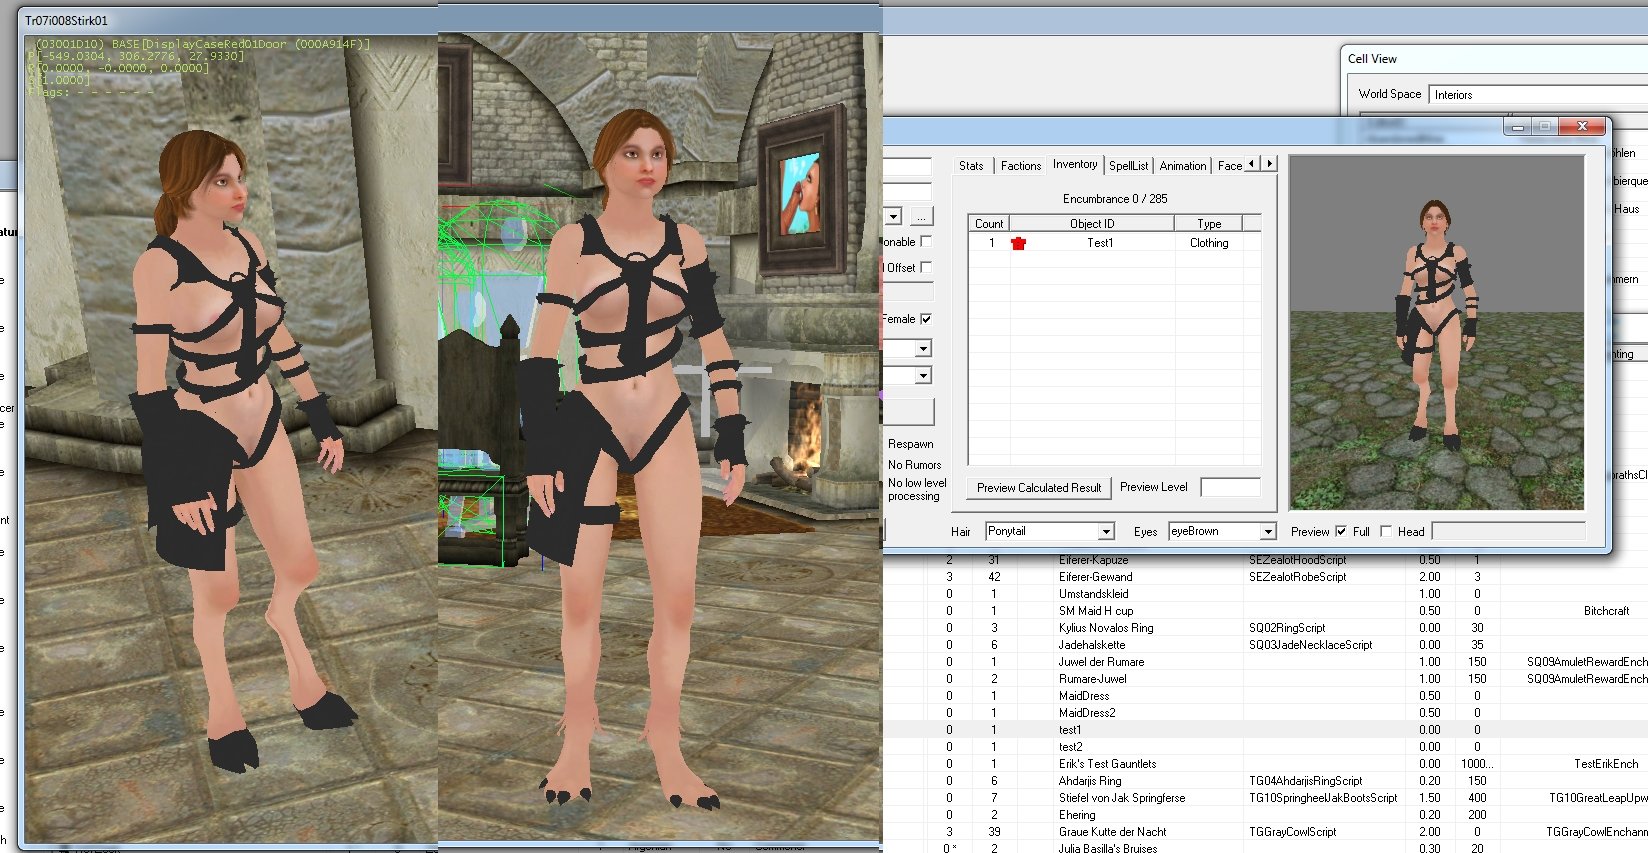
Task: Maximize the NPC dialog window
Action: pos(1544,127)
